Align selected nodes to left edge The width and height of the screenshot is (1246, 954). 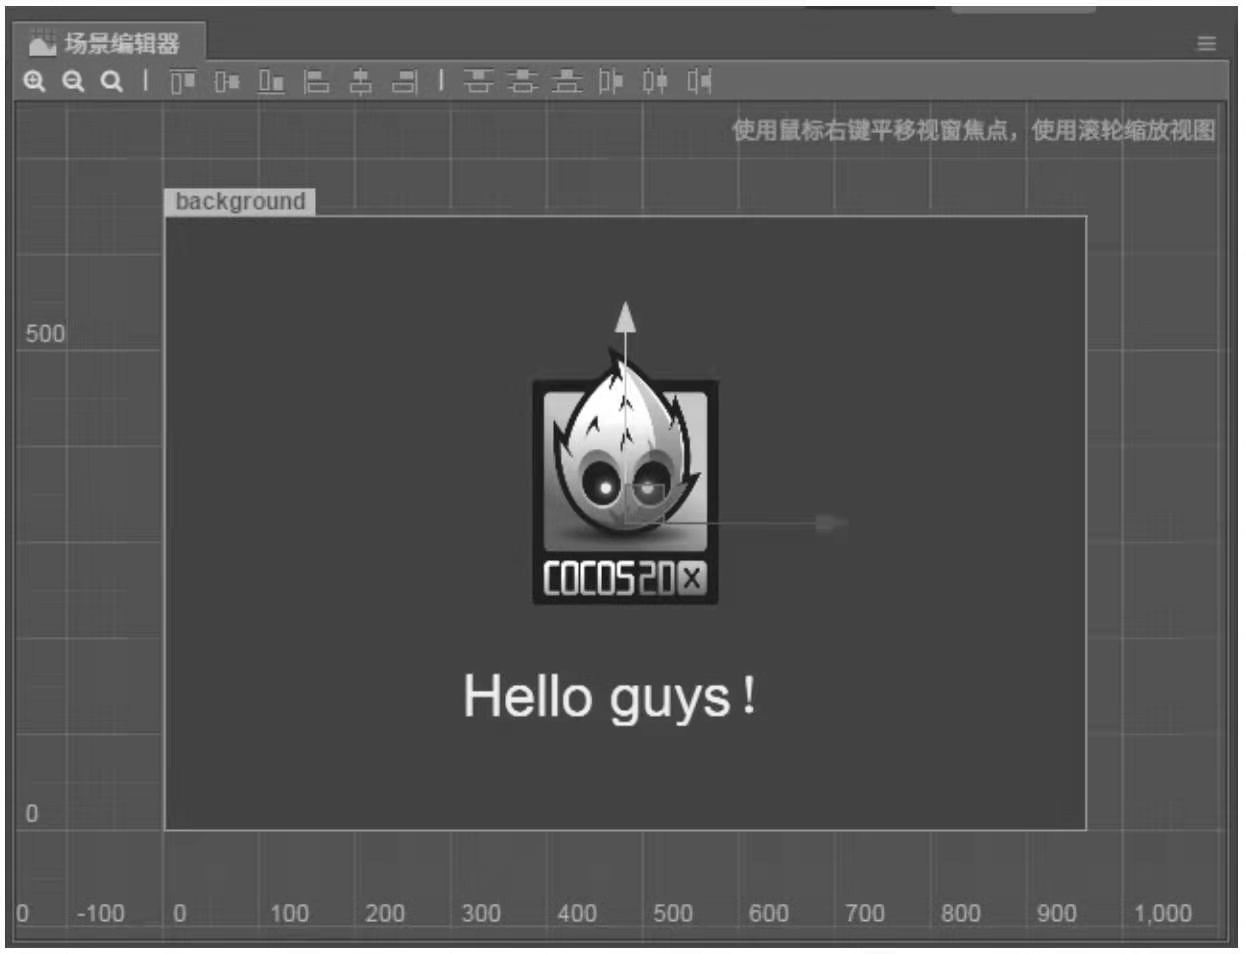[x=317, y=81]
